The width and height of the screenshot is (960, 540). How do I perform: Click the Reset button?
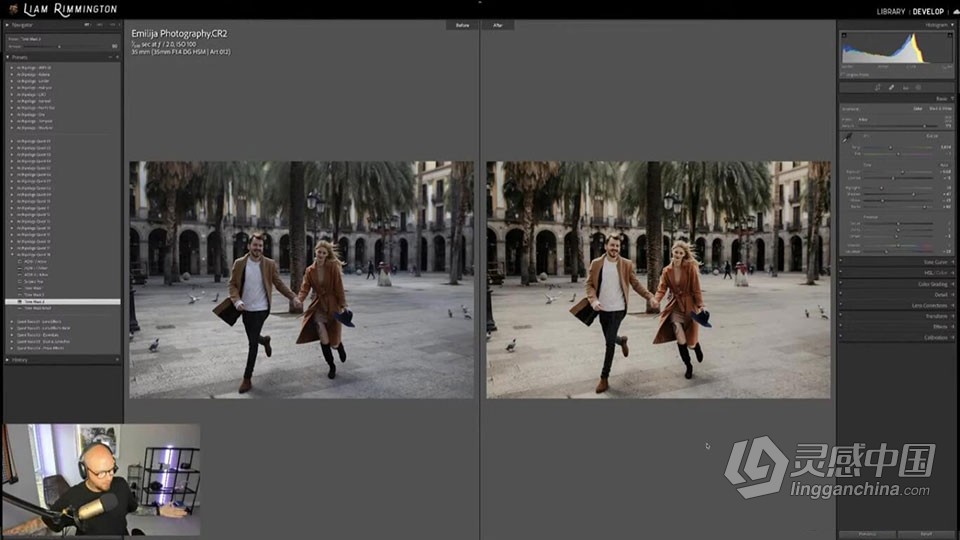[926, 534]
